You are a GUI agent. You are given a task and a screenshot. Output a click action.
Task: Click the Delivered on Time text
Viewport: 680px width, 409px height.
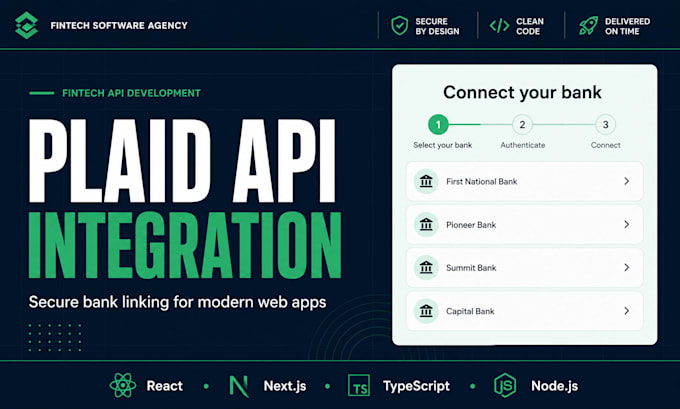coord(627,26)
